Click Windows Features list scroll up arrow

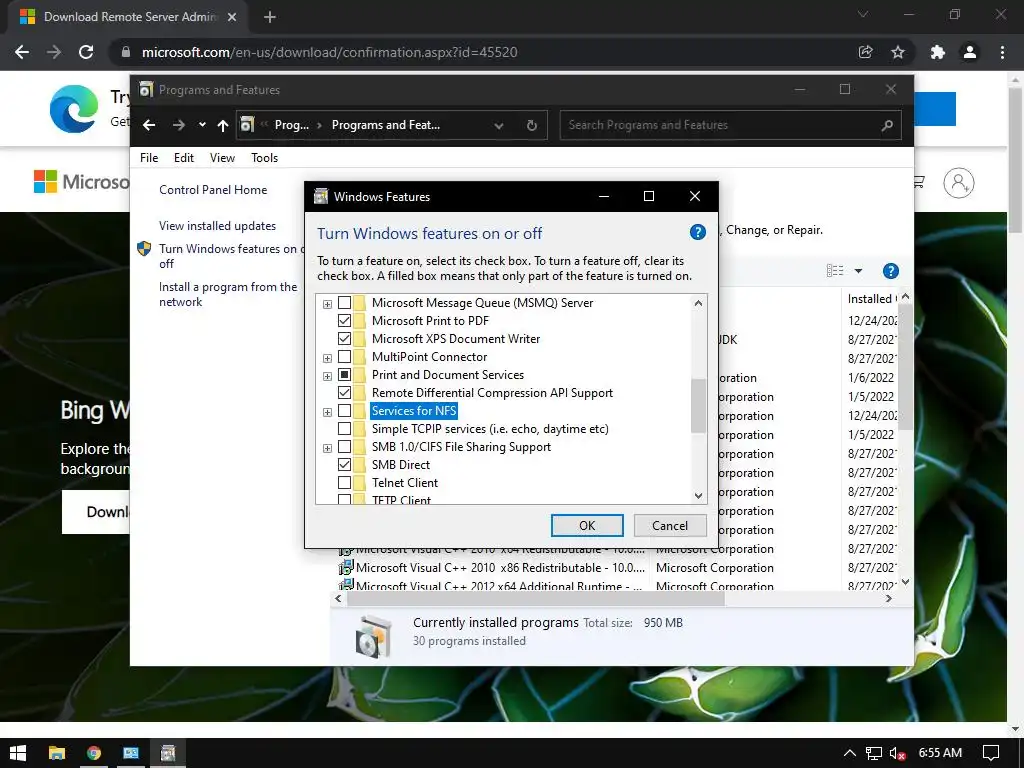coord(698,303)
